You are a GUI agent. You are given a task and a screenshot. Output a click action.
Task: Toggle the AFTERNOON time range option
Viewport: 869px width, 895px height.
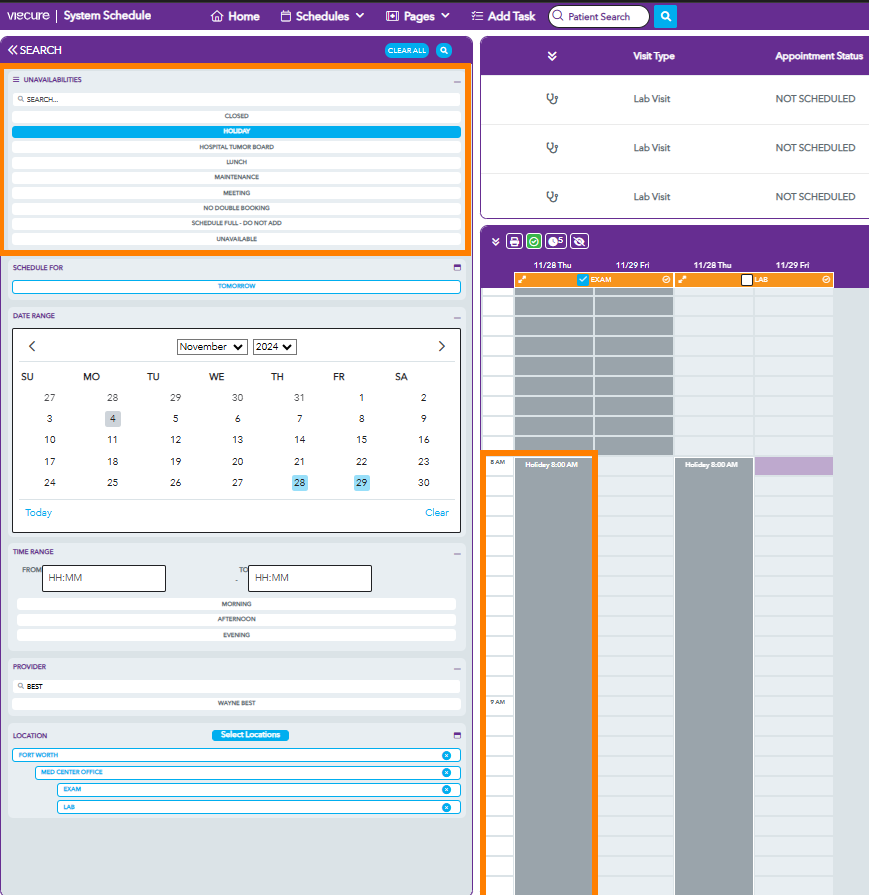coord(236,619)
